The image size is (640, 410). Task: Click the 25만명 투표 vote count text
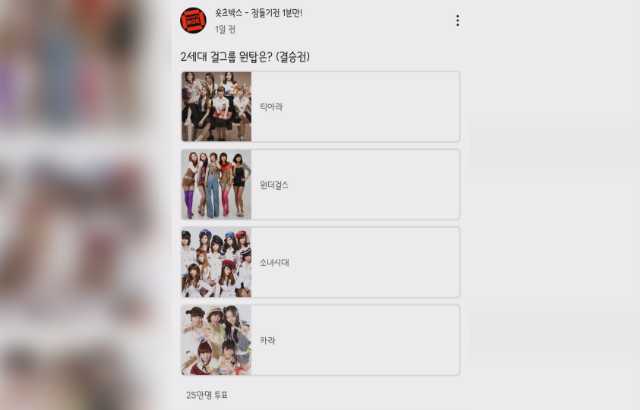tap(207, 395)
